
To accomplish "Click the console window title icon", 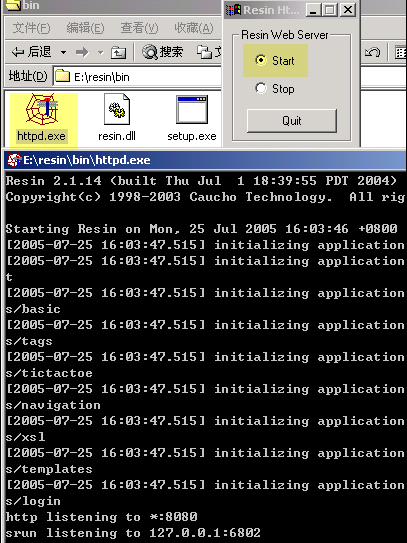I will [14, 160].
